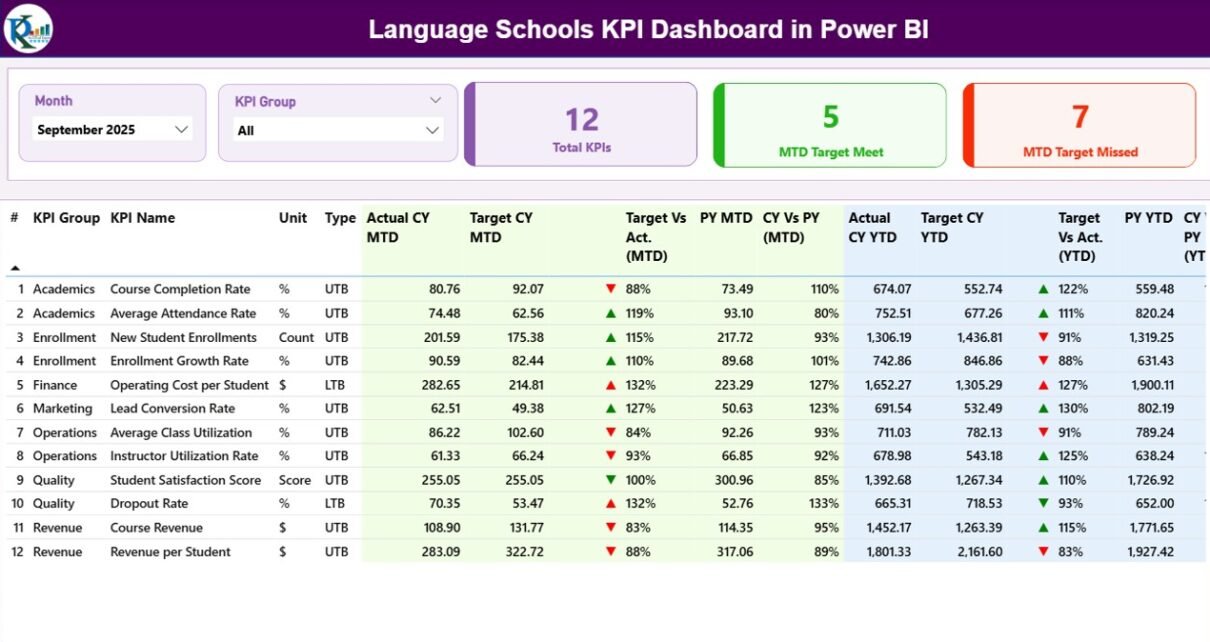Click the Target CY YTD column header
This screenshot has width=1210, height=642.
coord(951,227)
